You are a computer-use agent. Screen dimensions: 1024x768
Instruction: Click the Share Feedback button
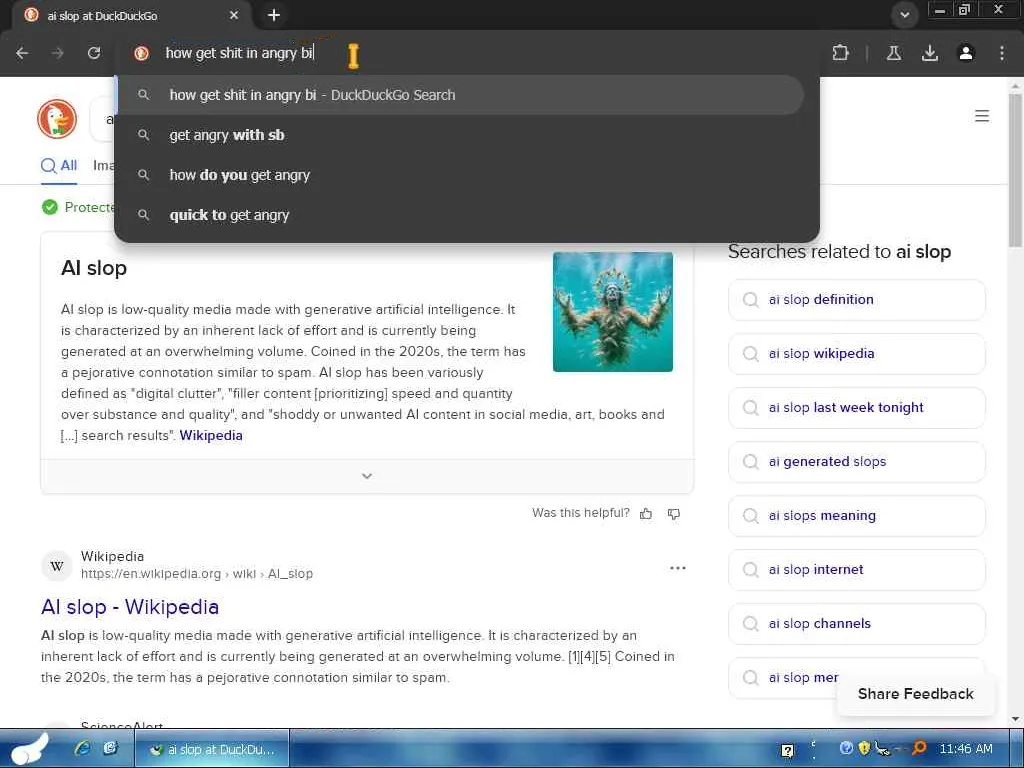[916, 694]
